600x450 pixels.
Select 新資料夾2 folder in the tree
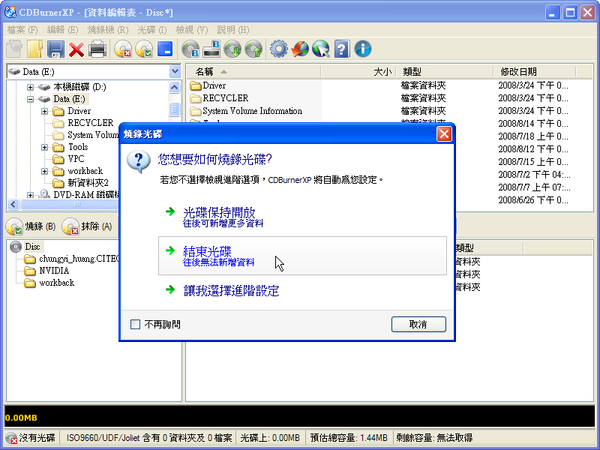[88, 183]
